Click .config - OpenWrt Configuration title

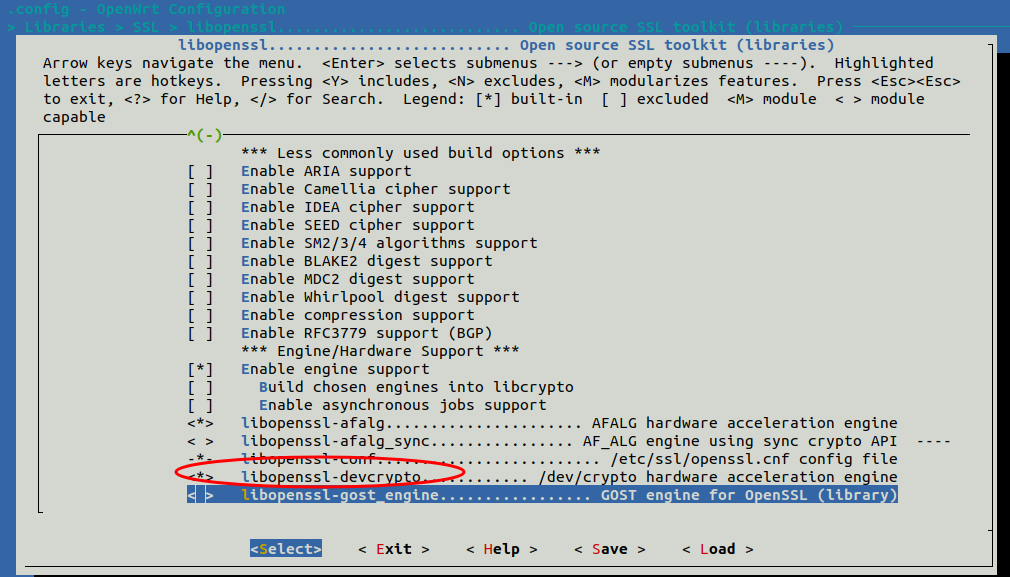click(x=146, y=10)
